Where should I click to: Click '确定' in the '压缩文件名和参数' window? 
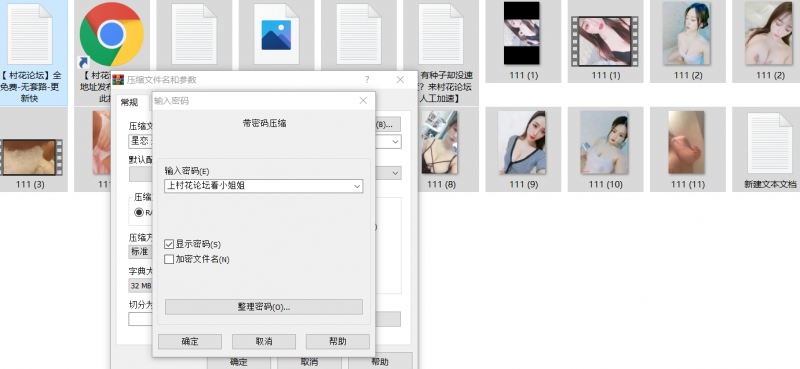(239, 362)
